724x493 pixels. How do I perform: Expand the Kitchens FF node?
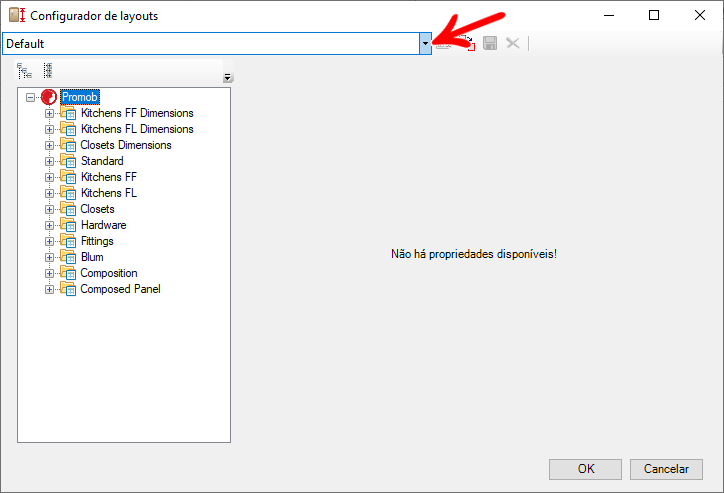[49, 178]
